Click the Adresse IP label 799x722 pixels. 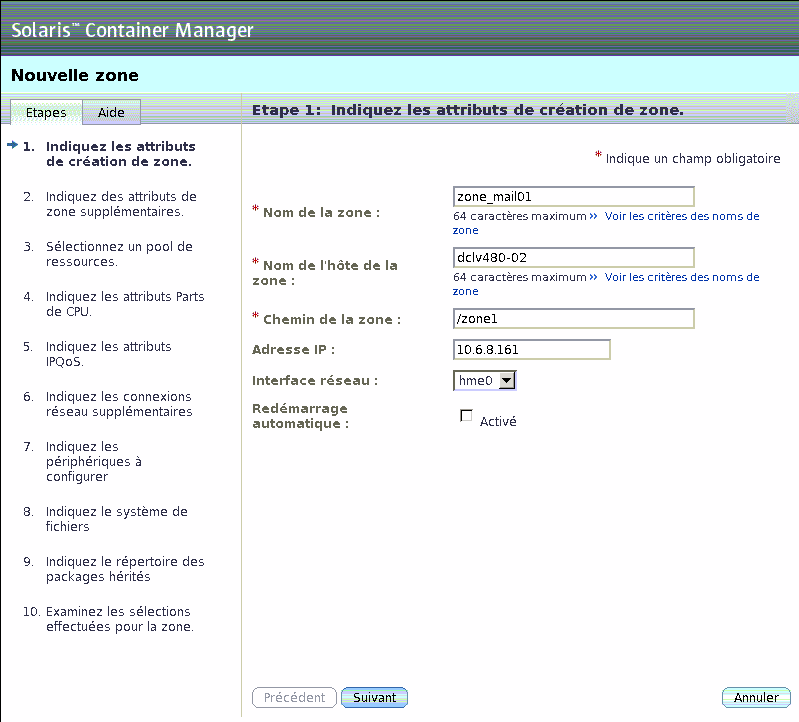(x=293, y=350)
